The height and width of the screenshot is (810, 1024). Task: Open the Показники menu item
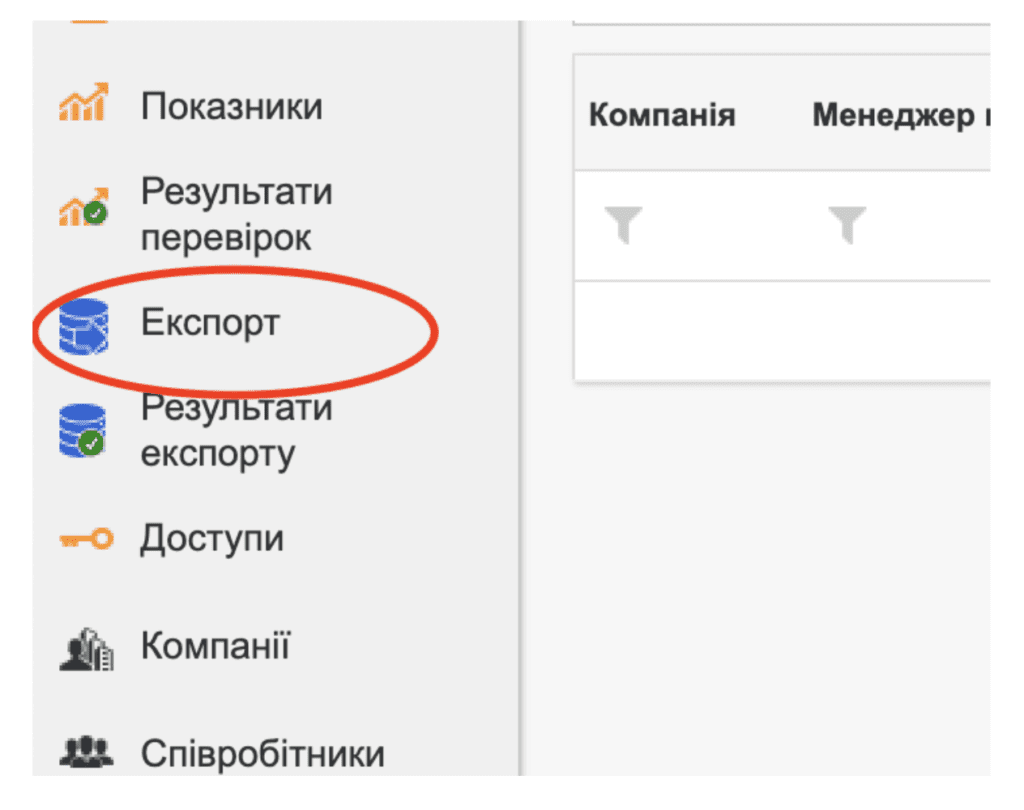[x=232, y=106]
